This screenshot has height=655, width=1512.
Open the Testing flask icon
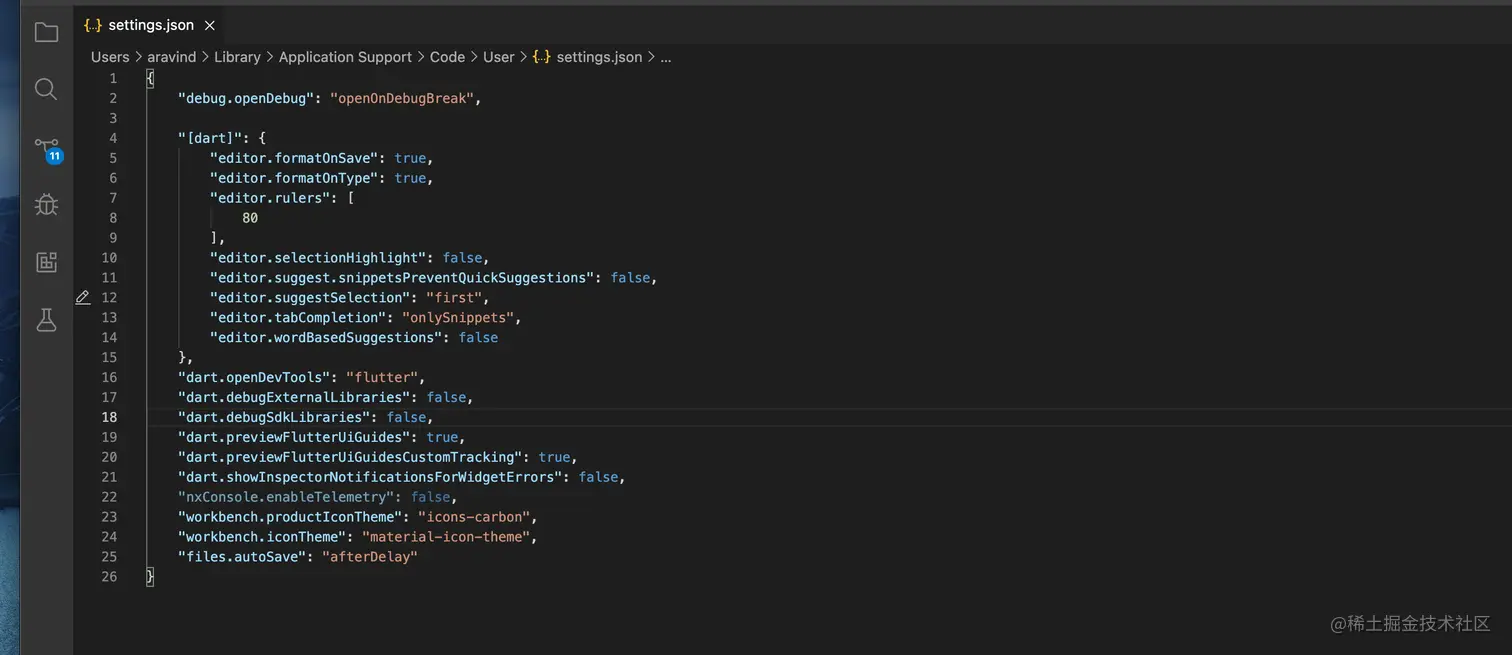(x=46, y=320)
